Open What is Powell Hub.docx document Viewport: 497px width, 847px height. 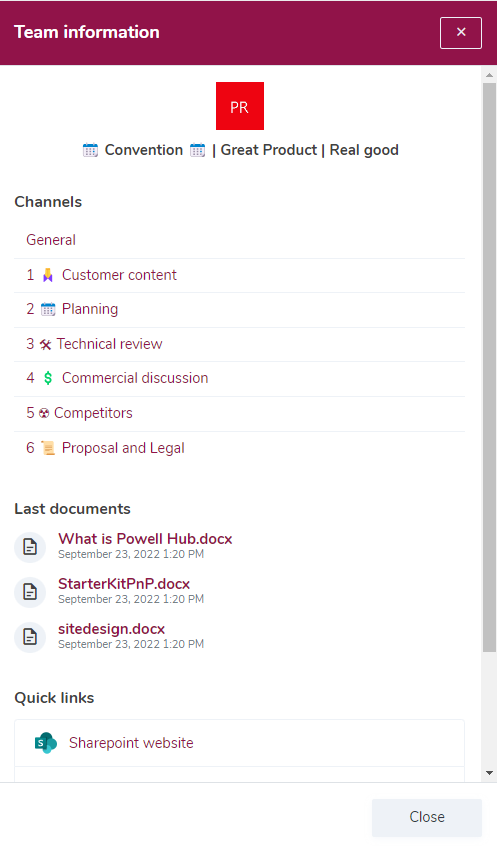coord(145,539)
